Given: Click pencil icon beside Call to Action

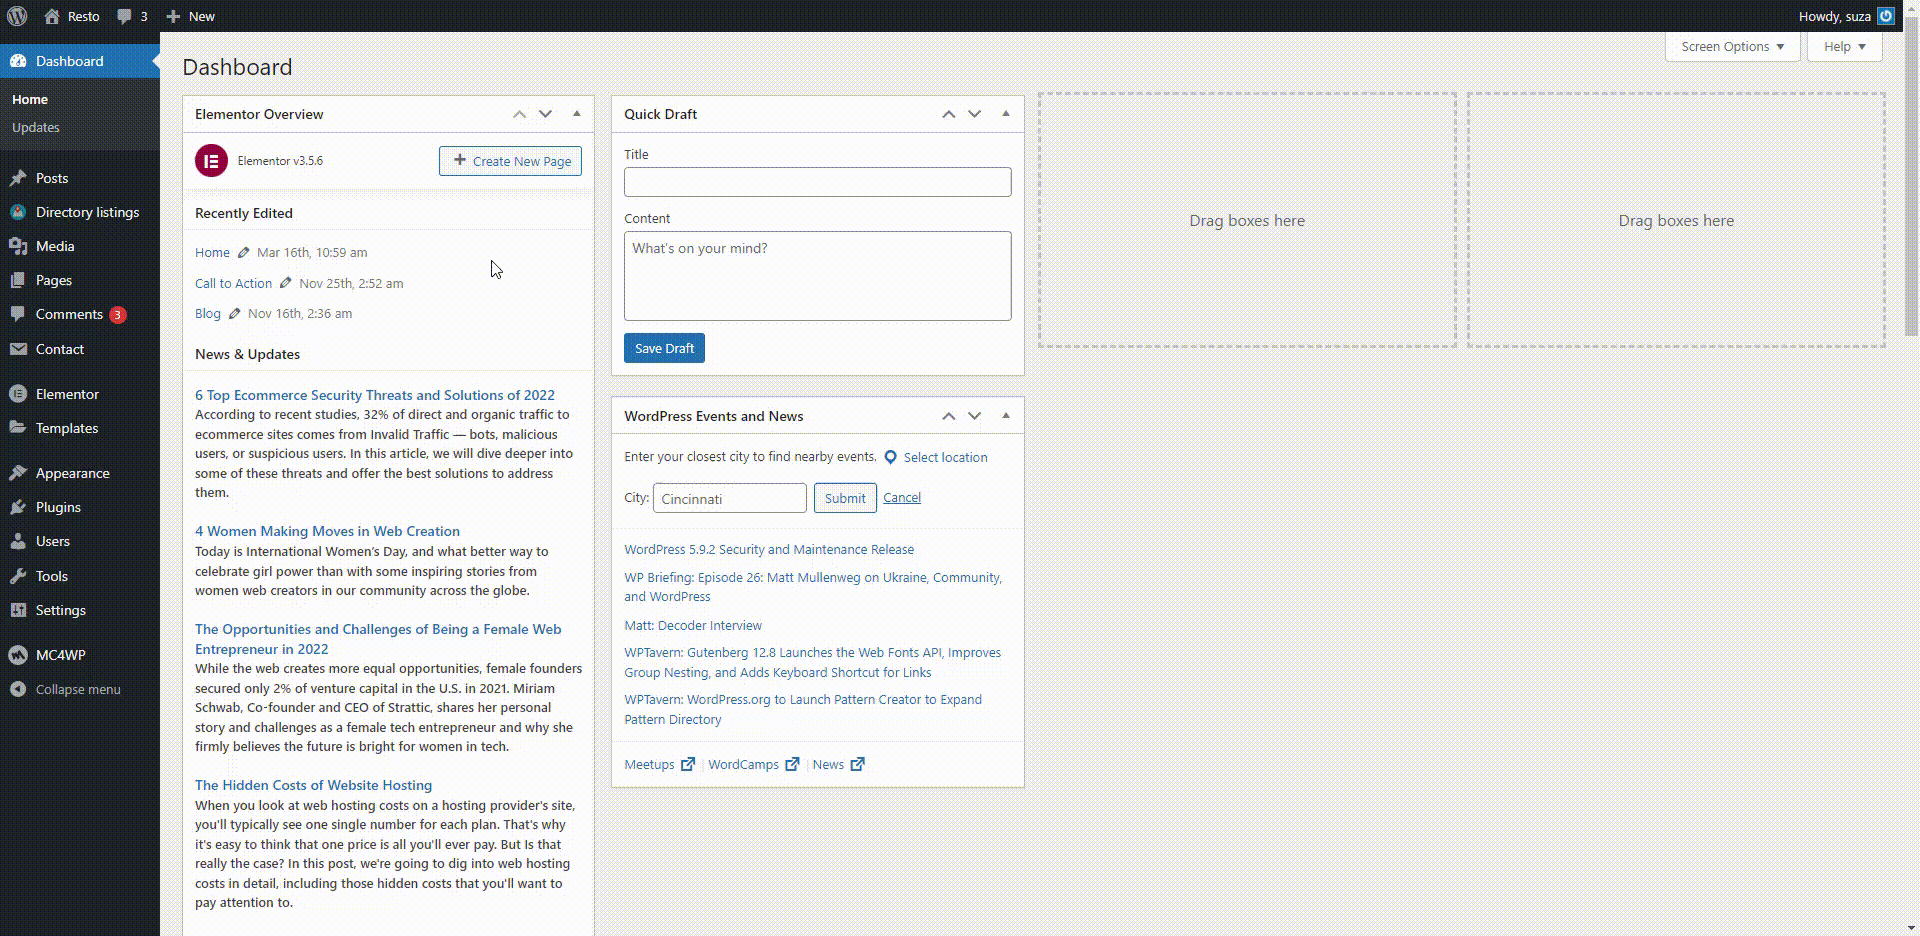Looking at the screenshot, I should [285, 283].
